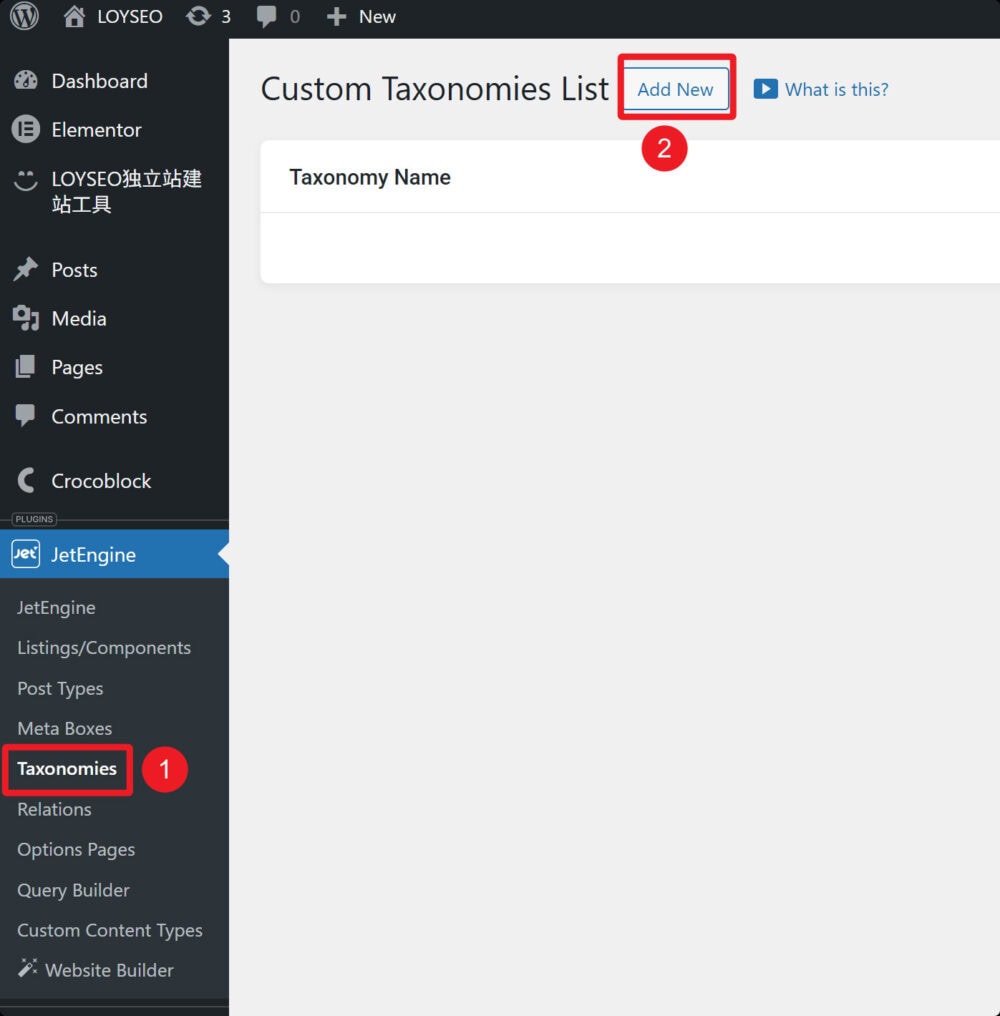Click the WordPress logo icon

click(x=24, y=16)
